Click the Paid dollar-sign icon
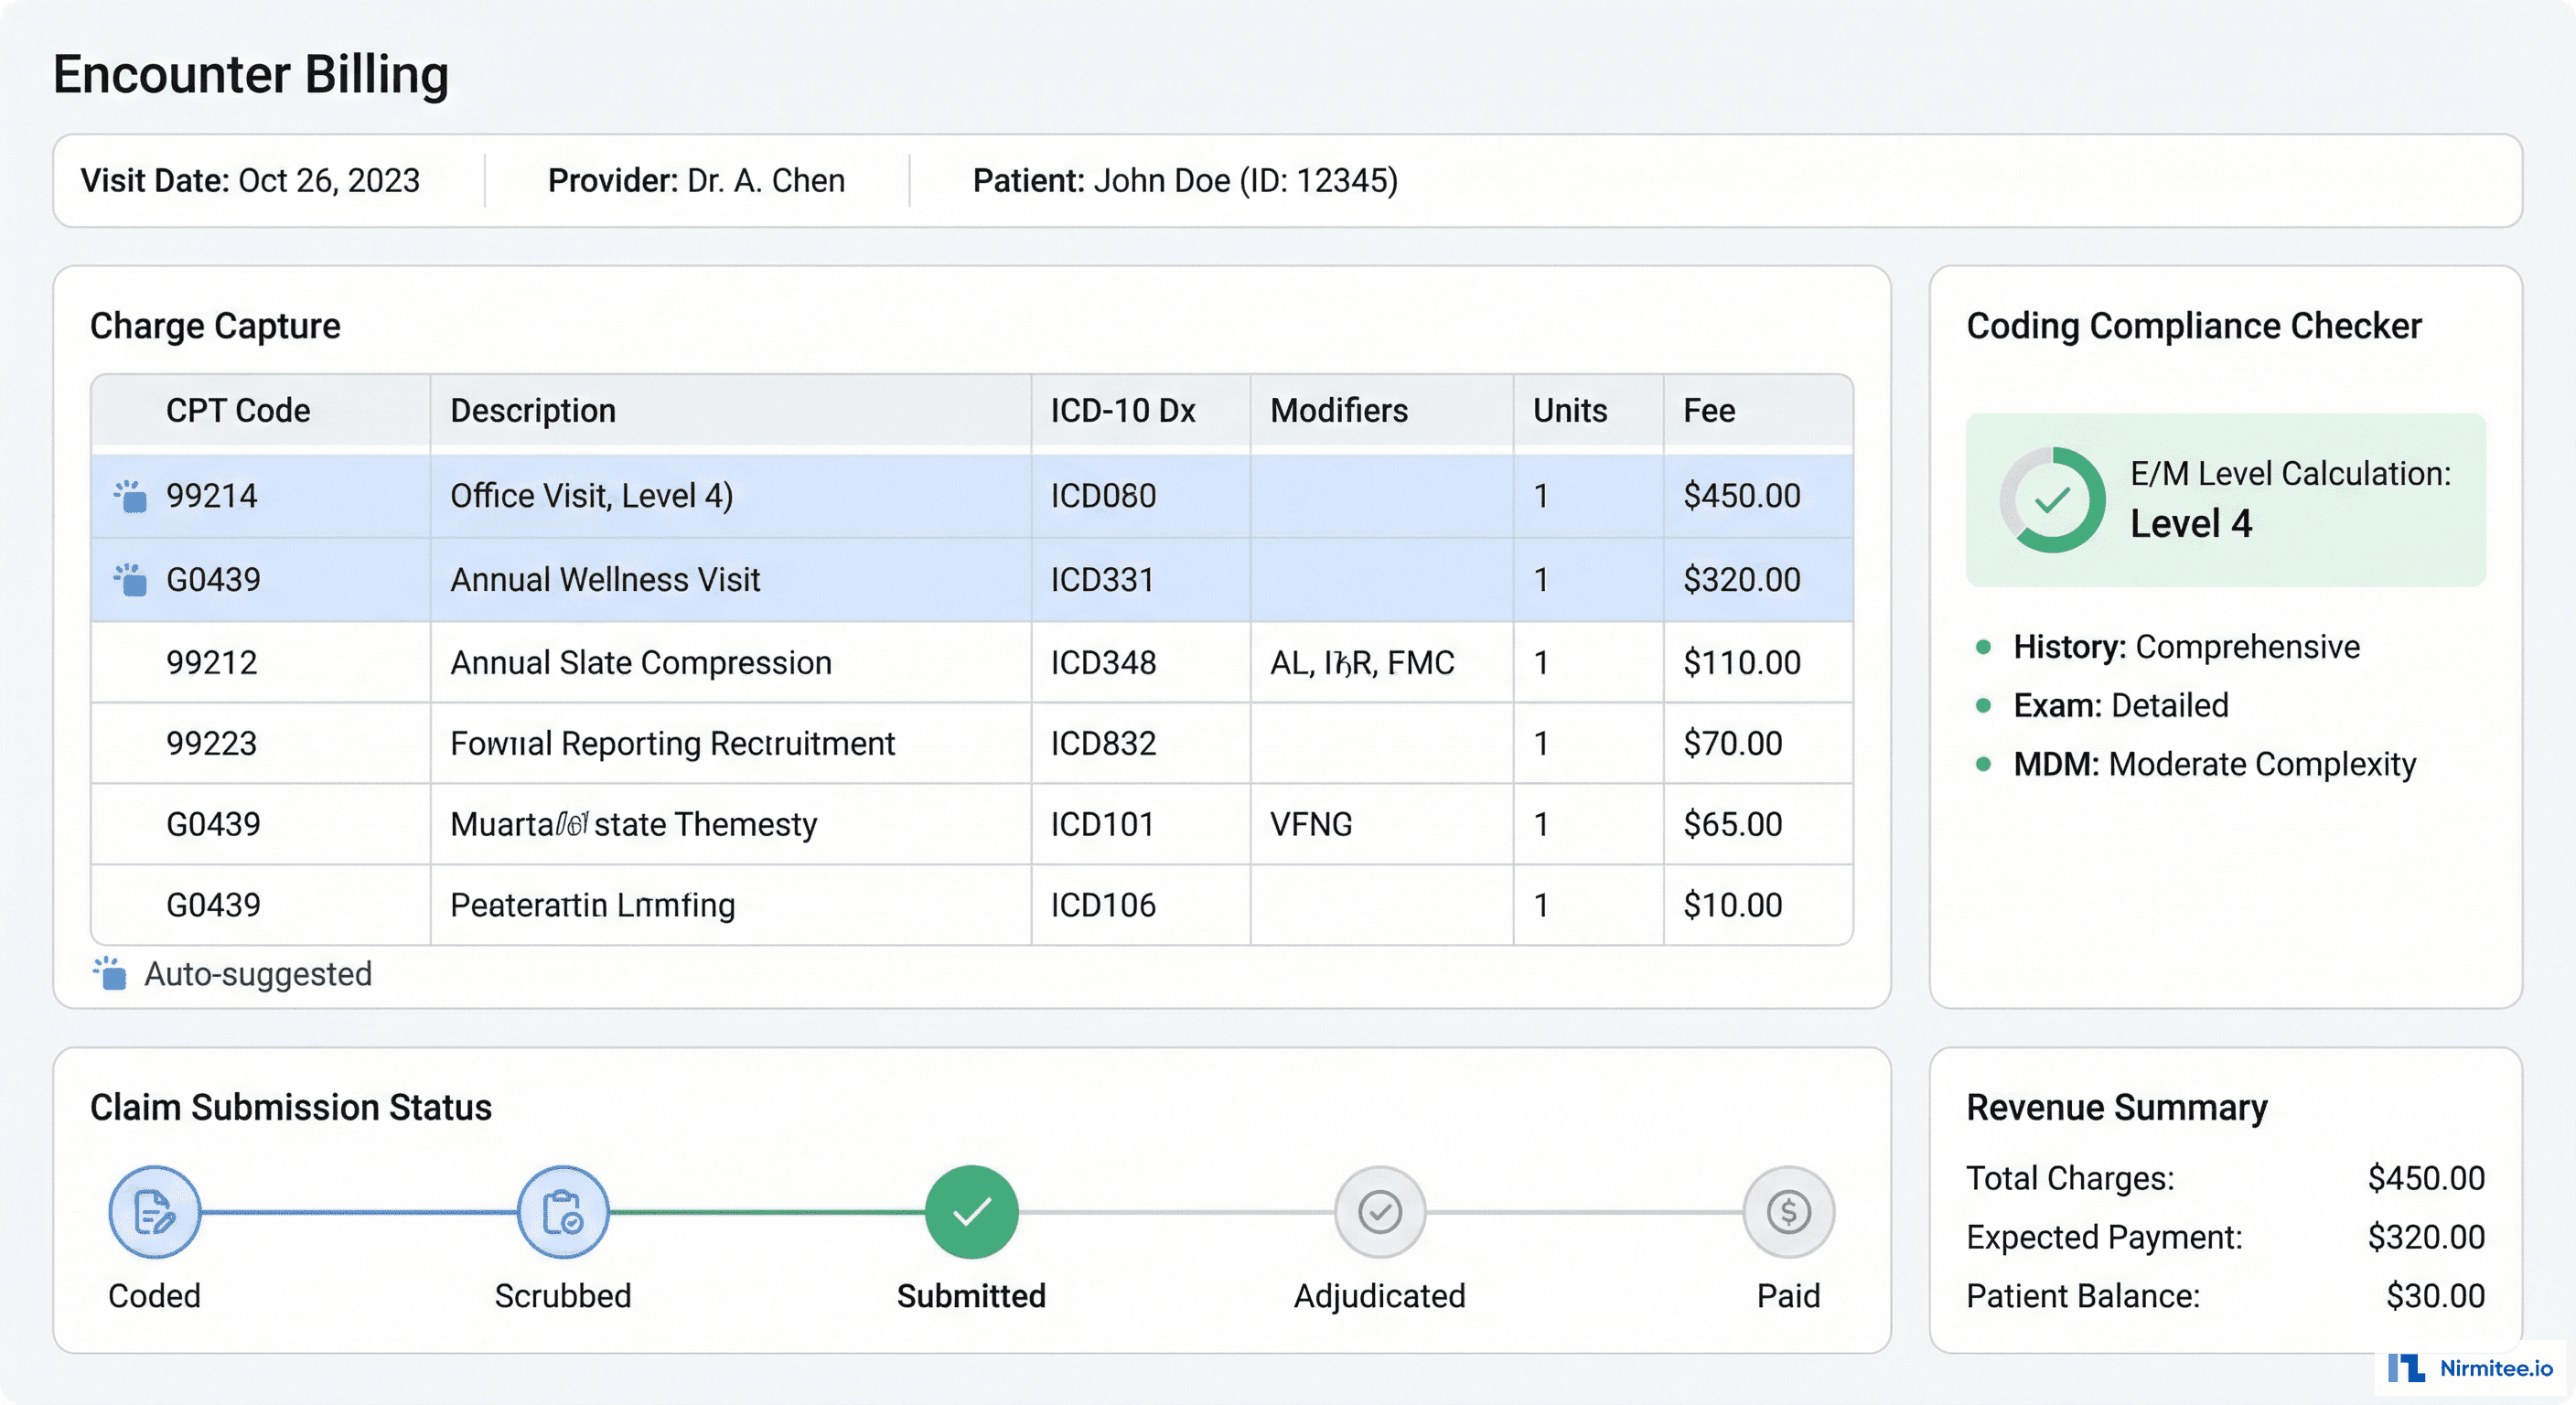The height and width of the screenshot is (1405, 2576). click(1788, 1211)
